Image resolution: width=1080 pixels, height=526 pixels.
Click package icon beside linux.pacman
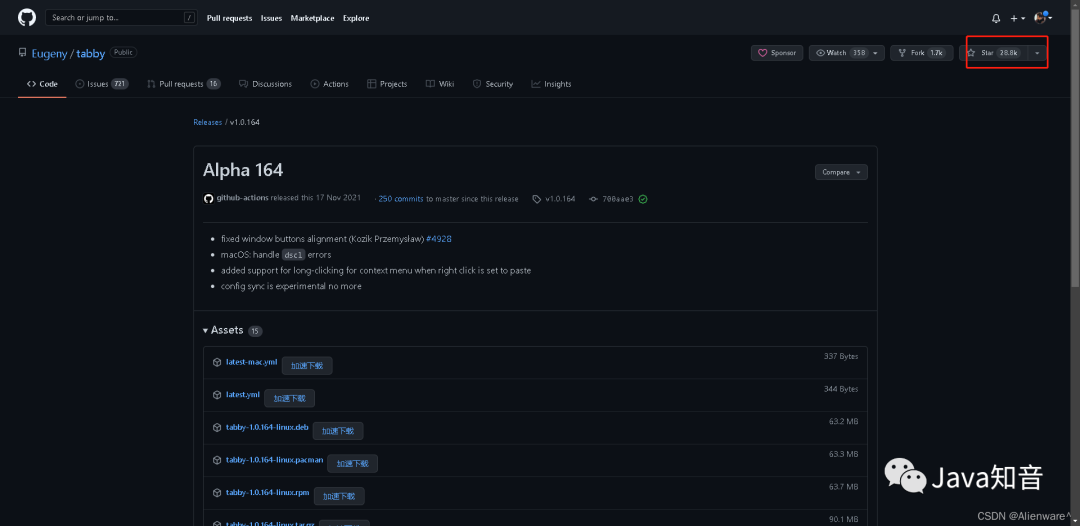coord(217,460)
